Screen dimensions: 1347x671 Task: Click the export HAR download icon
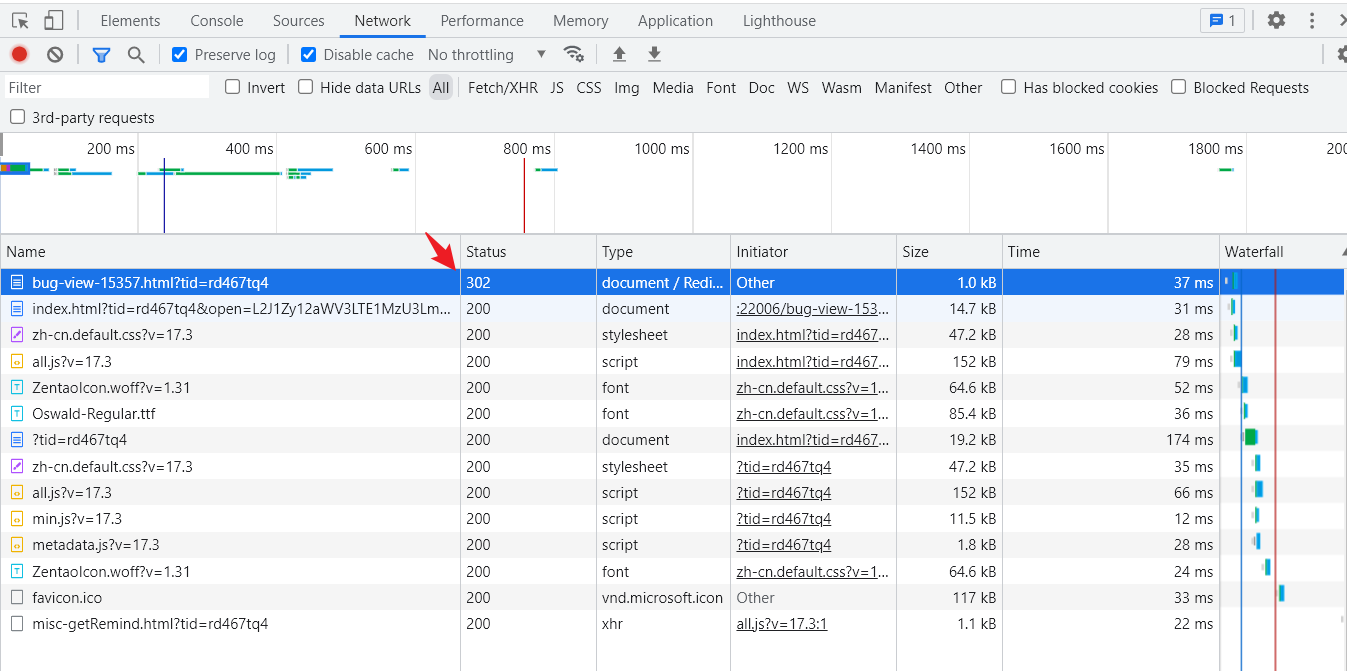[654, 54]
